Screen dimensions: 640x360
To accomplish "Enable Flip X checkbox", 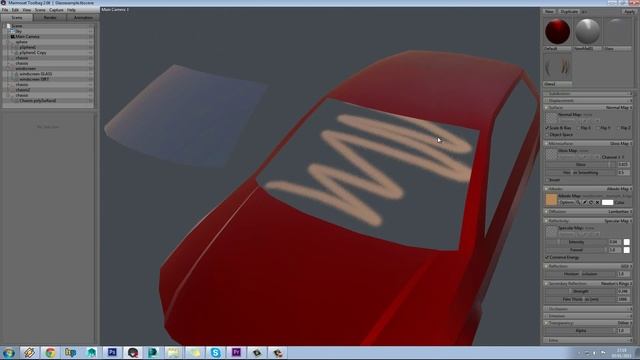I will coord(578,128).
